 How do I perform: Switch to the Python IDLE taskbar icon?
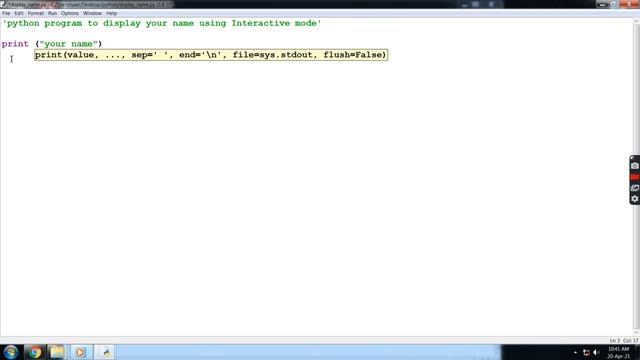[x=105, y=352]
